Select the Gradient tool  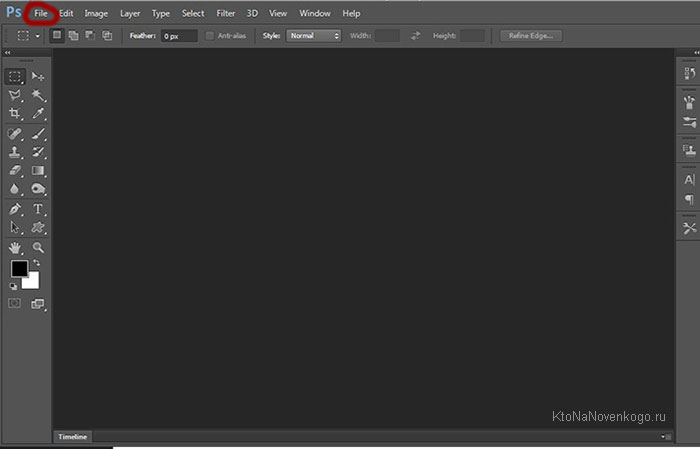(38, 170)
